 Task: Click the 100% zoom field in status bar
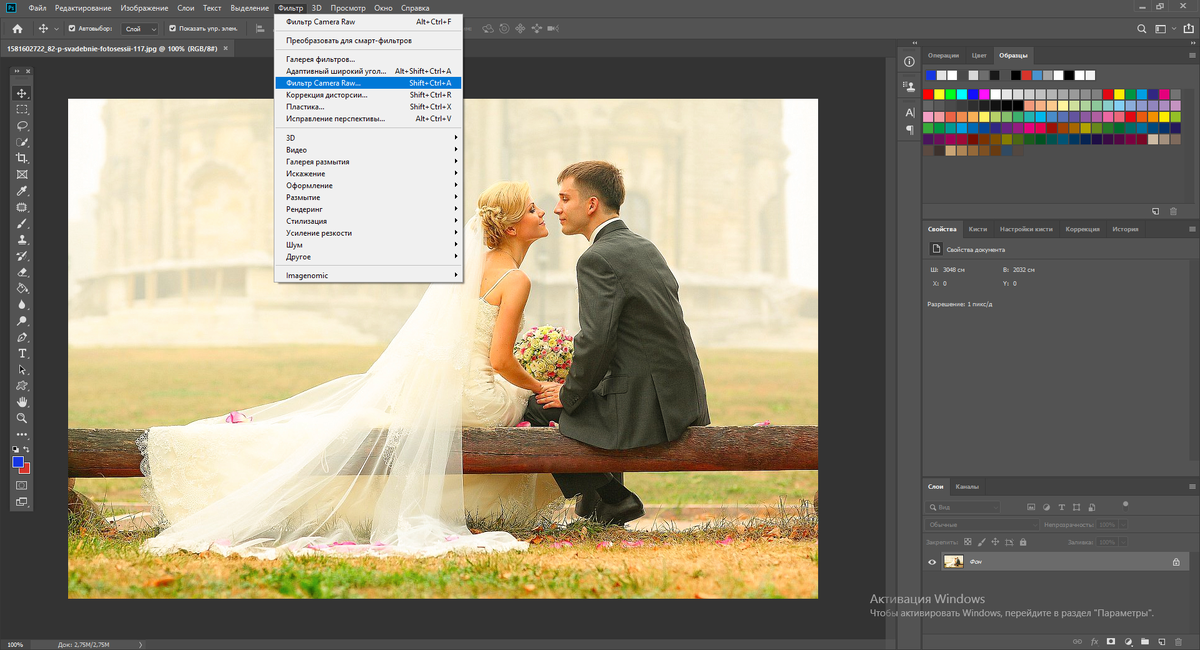[x=16, y=645]
